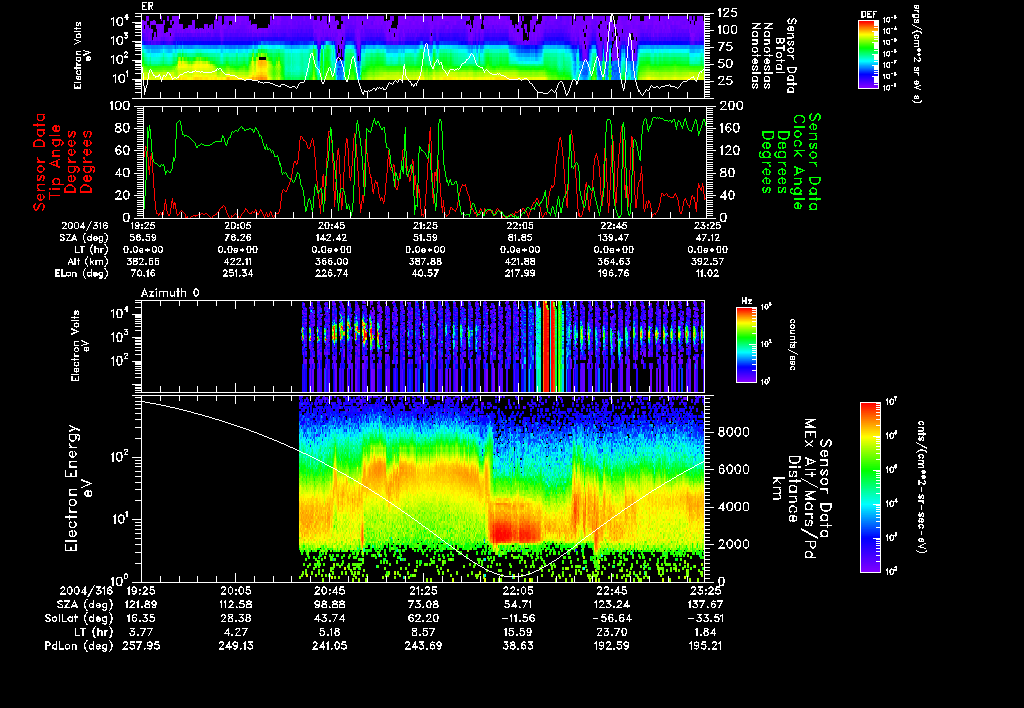The height and width of the screenshot is (708, 1024).
Task: Select SZA value 142.42
Action: [330, 238]
